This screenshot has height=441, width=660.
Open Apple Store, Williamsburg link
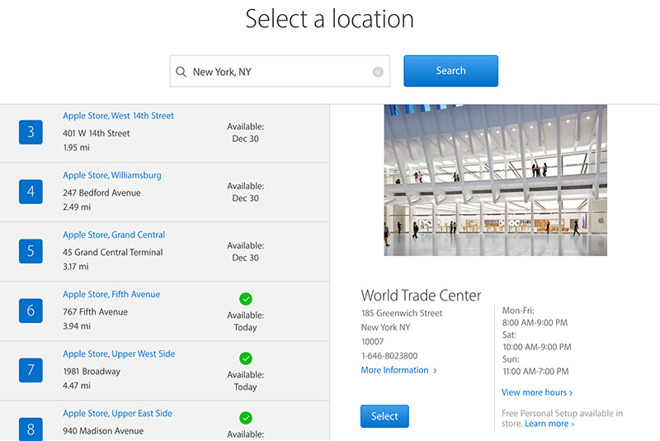click(x=112, y=175)
